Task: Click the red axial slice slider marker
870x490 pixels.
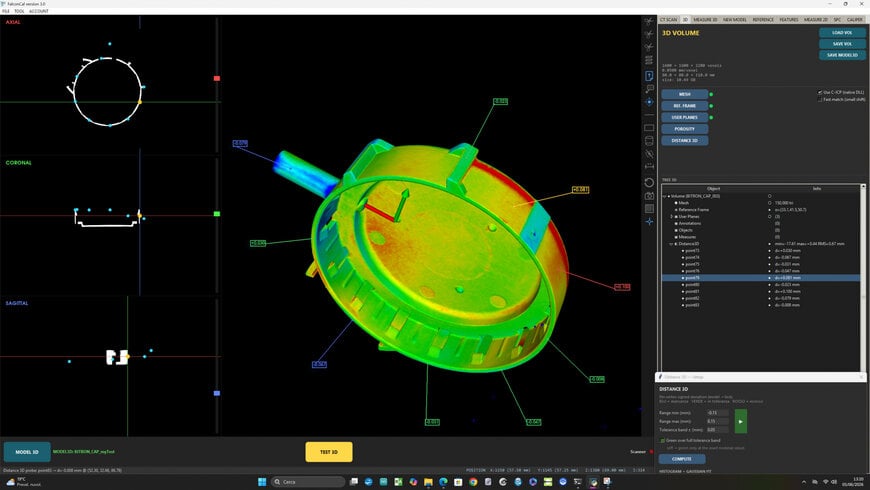Action: point(217,78)
